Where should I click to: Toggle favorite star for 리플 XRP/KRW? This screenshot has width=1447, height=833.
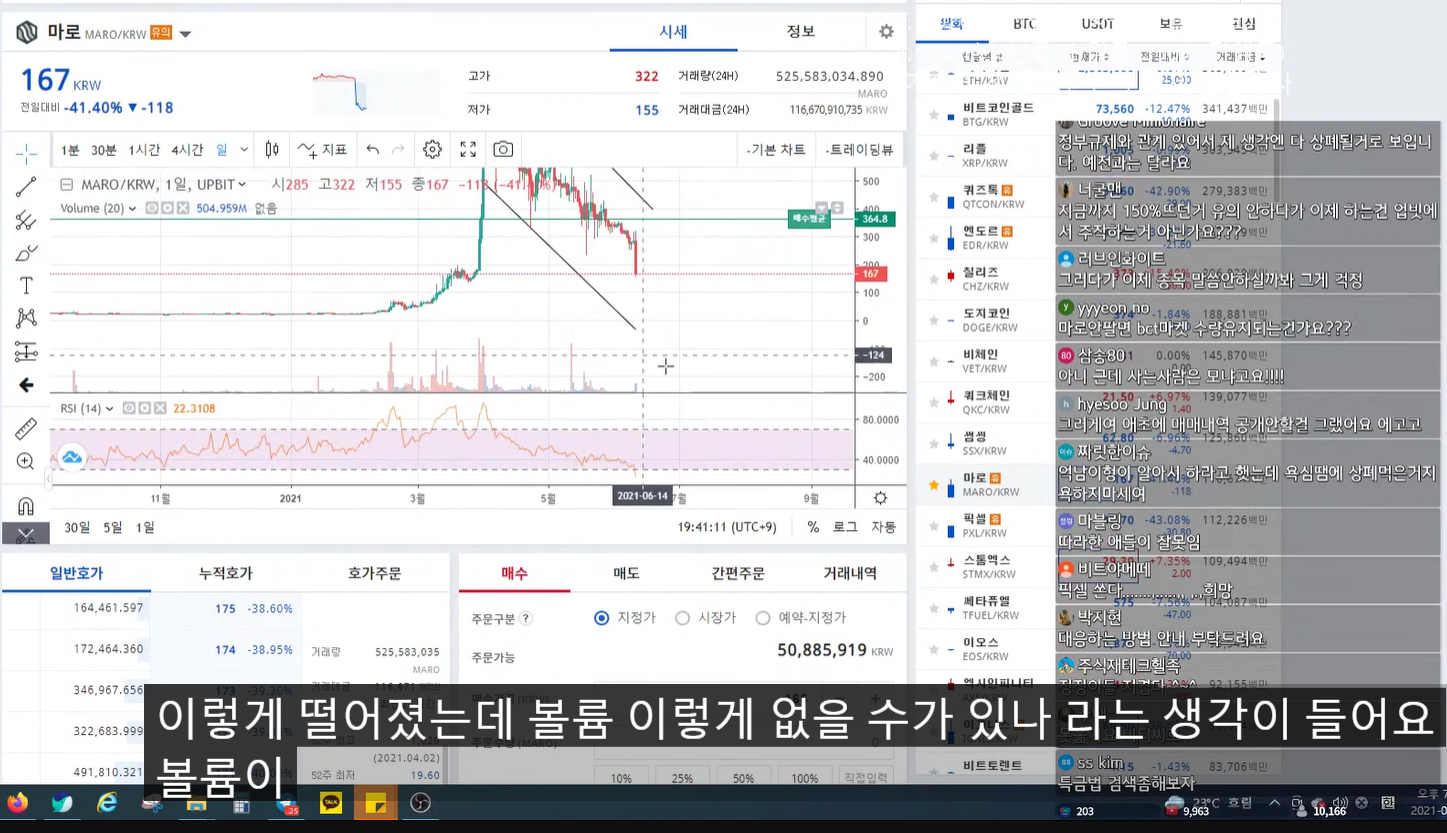[934, 155]
